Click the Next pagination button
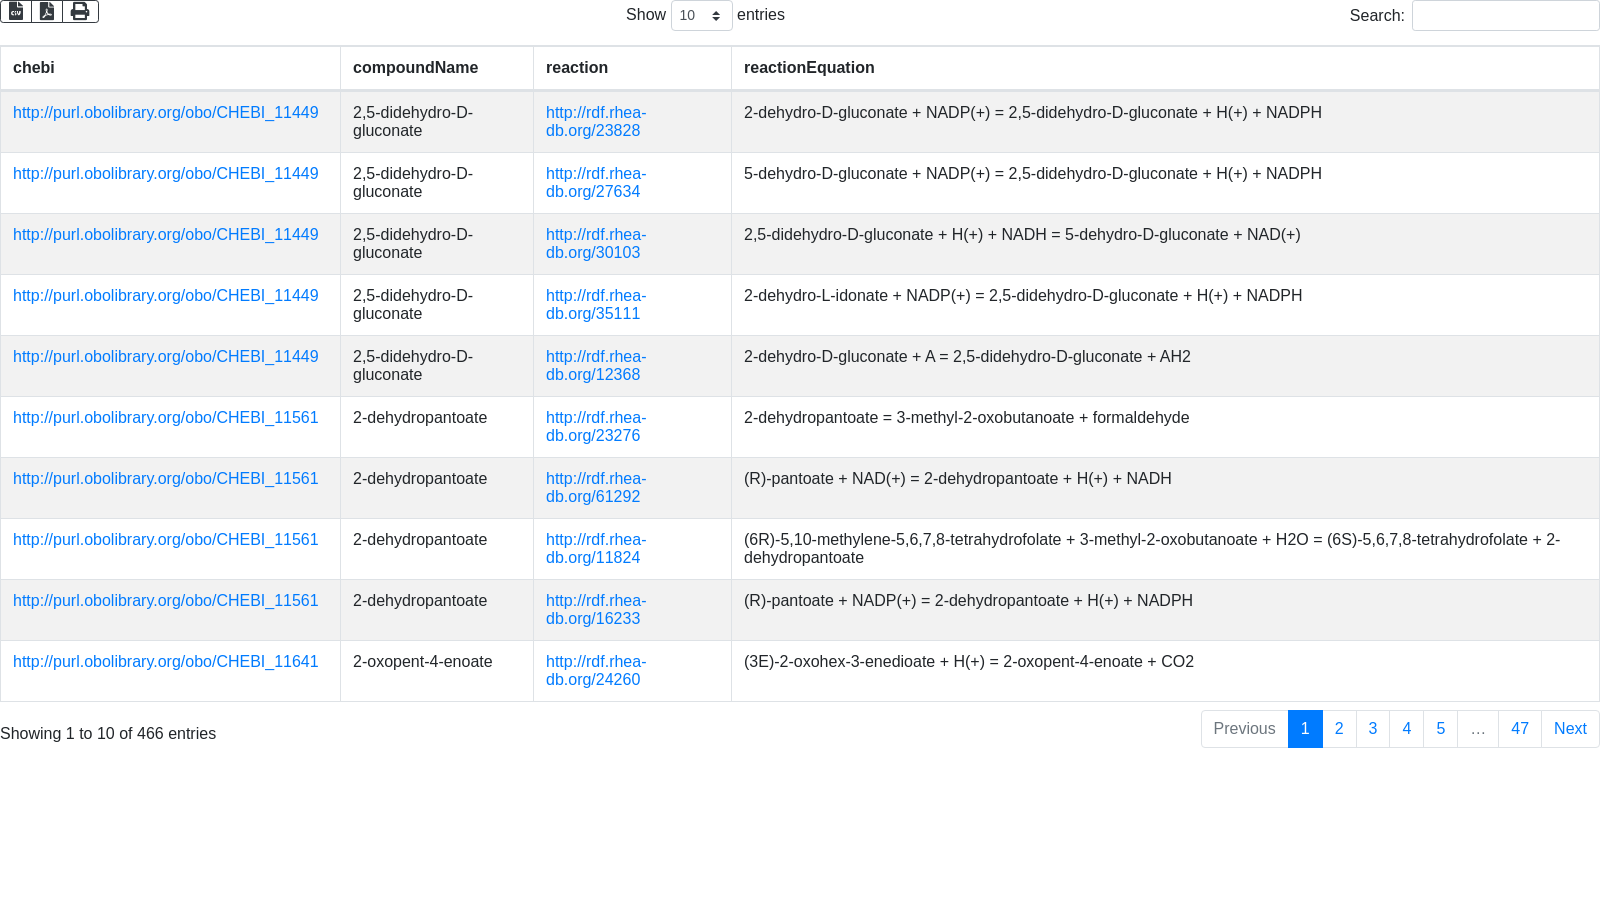 [x=1569, y=729]
